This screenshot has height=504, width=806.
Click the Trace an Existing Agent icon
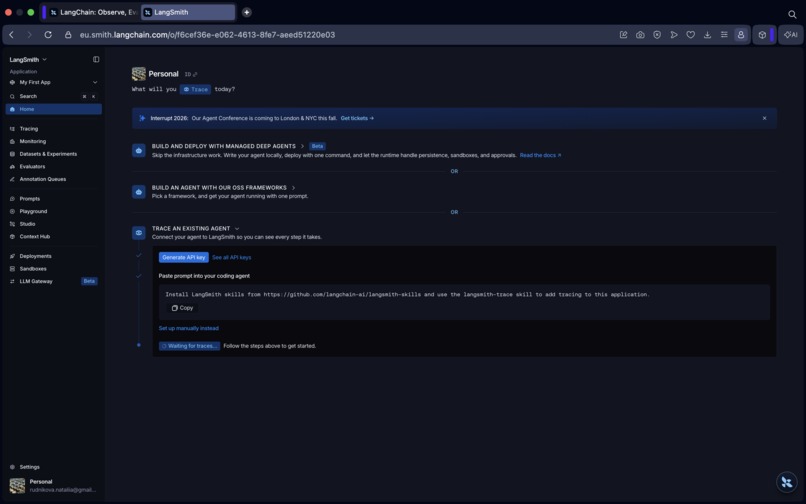point(139,232)
